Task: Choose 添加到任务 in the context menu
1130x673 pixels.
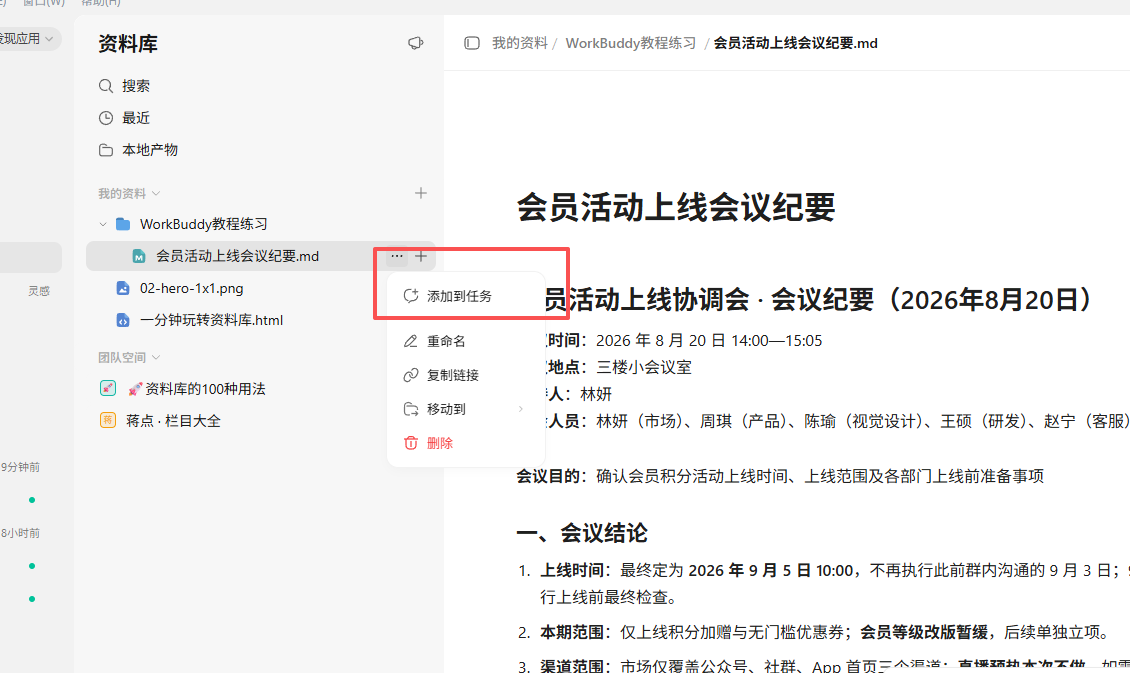Action: [x=466, y=295]
